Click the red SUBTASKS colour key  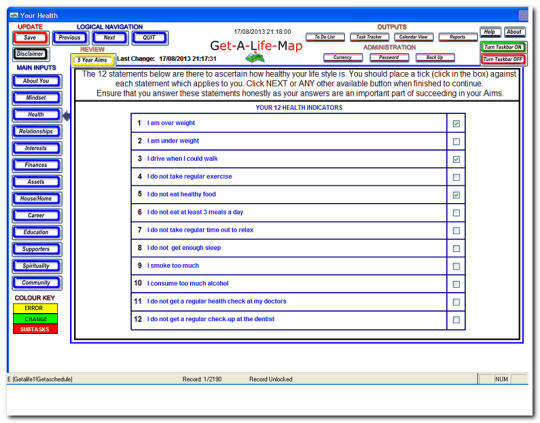coord(35,329)
